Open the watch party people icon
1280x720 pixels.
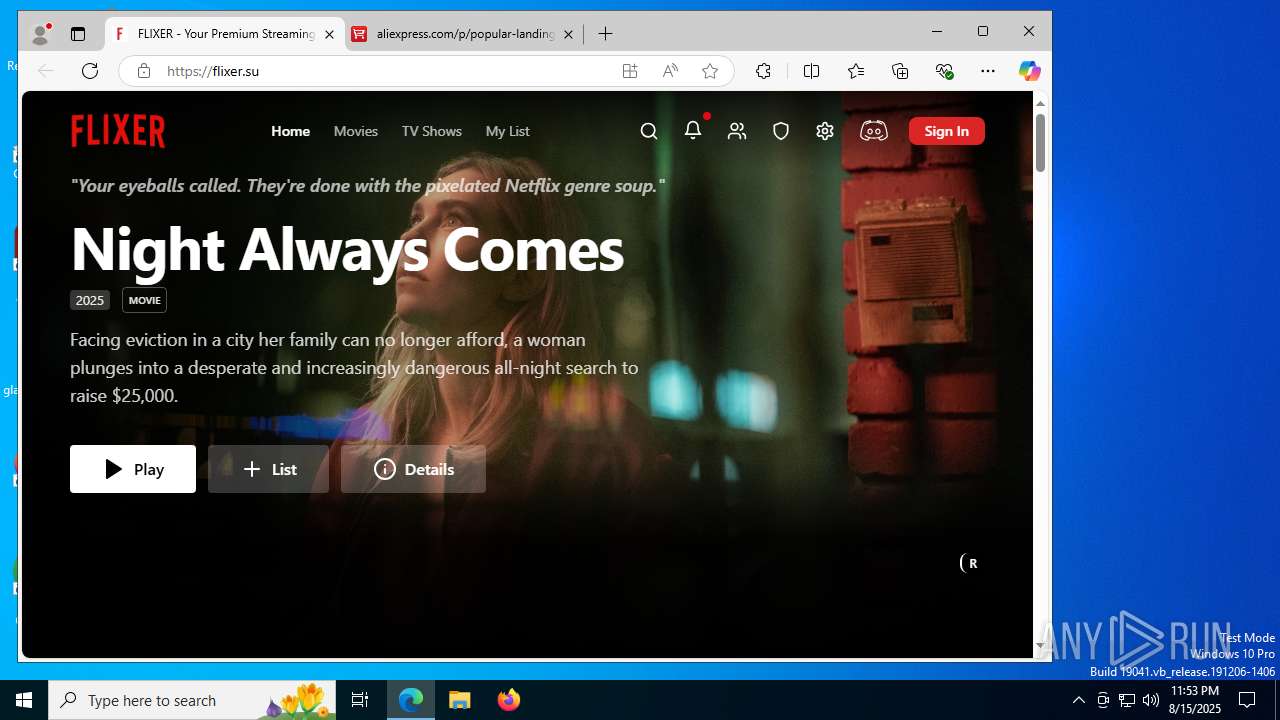click(737, 131)
